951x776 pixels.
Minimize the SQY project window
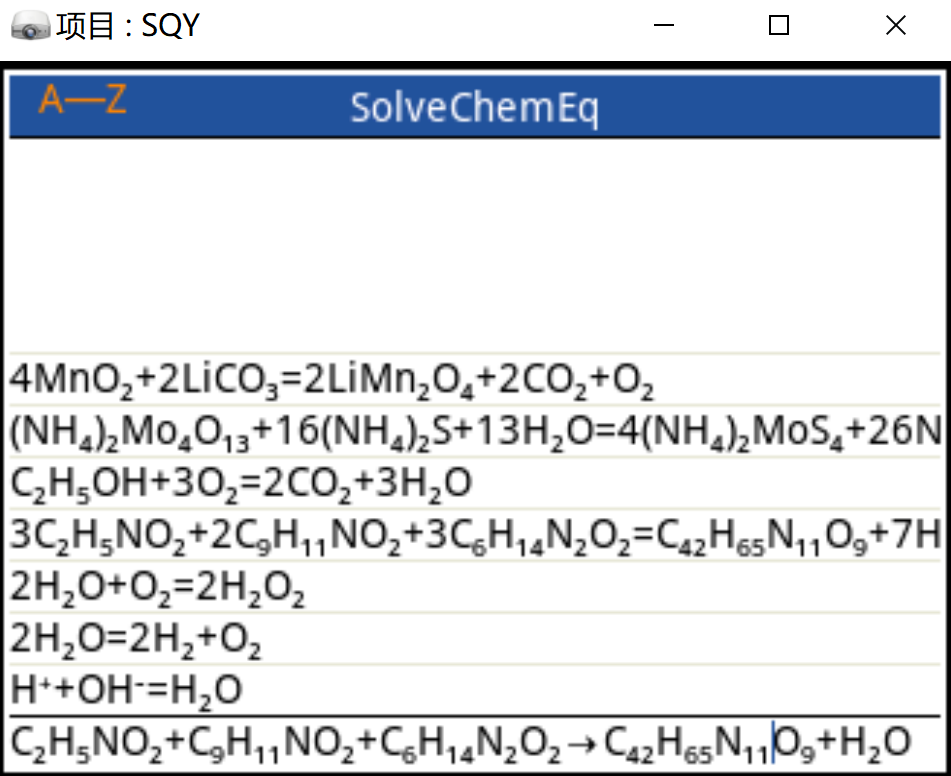664,25
